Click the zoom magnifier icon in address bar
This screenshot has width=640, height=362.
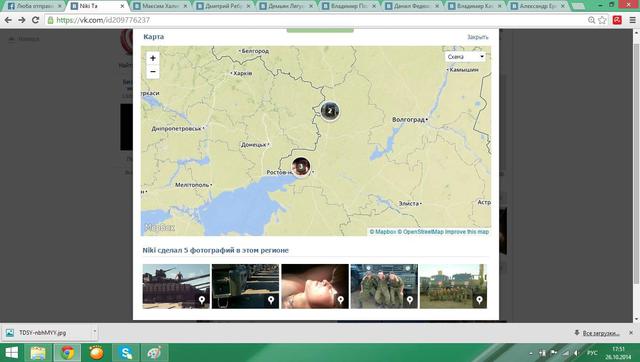pos(591,20)
